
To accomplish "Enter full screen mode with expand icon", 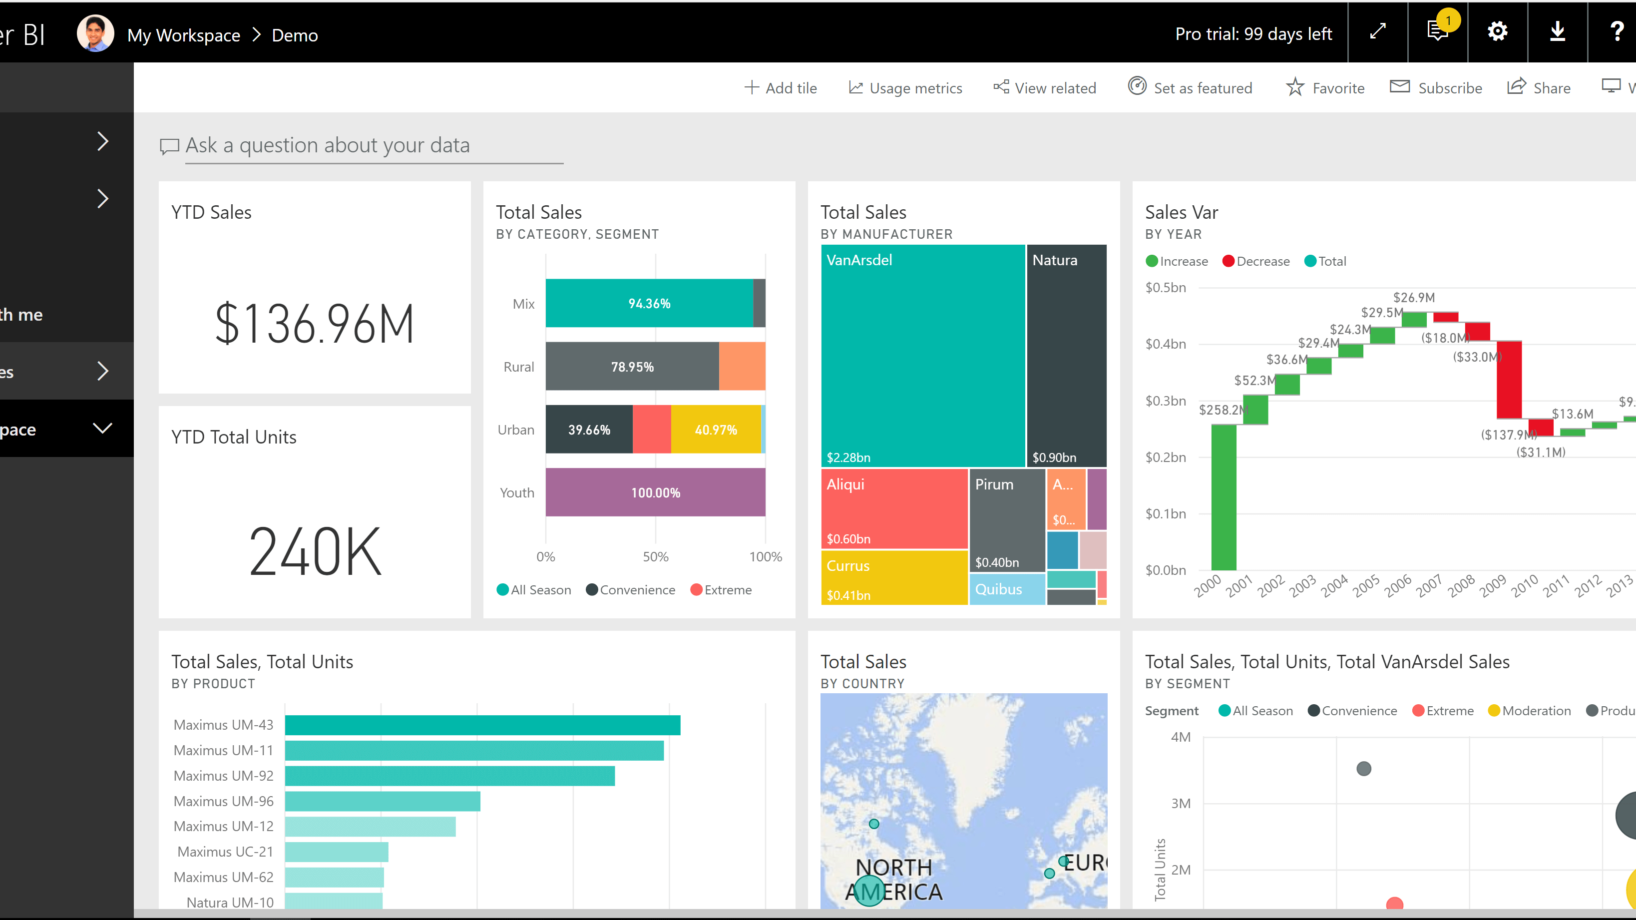I will coord(1377,31).
